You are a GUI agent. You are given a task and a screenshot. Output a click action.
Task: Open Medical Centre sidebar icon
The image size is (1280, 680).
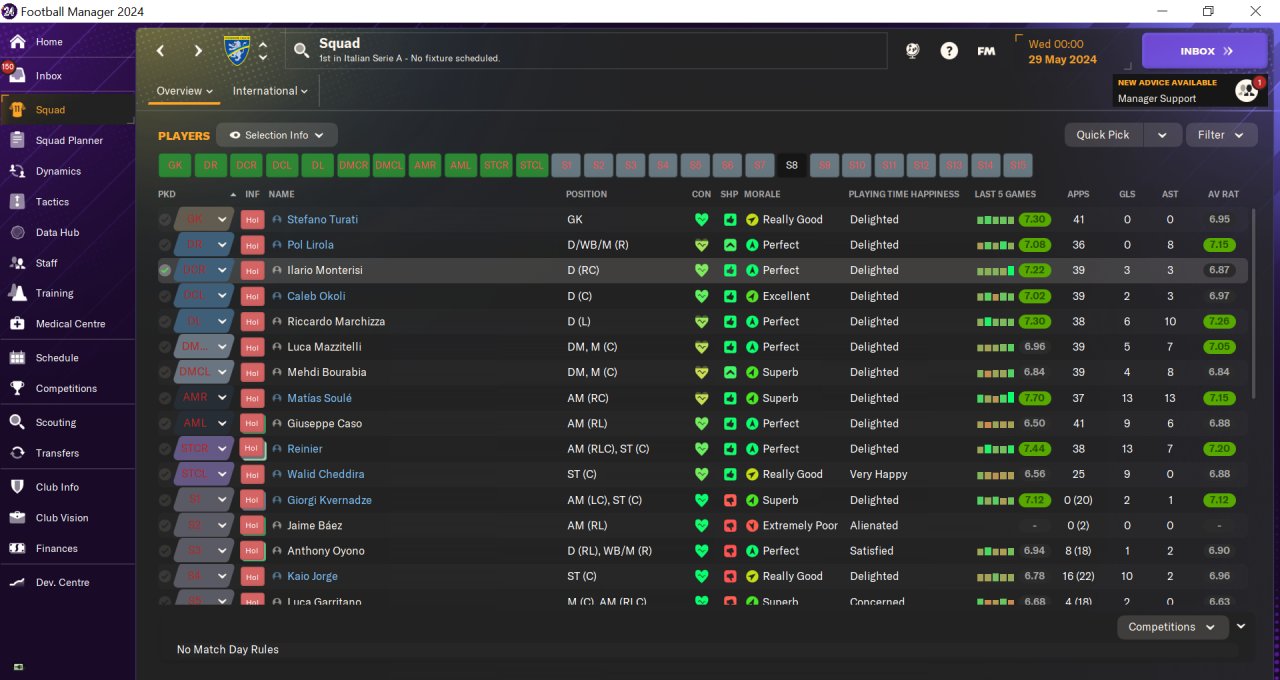pyautogui.click(x=17, y=324)
